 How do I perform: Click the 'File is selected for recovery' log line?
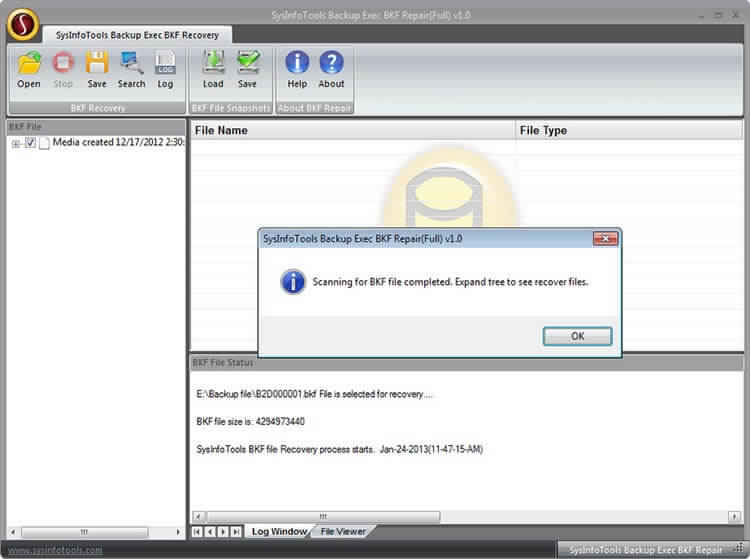tap(314, 394)
